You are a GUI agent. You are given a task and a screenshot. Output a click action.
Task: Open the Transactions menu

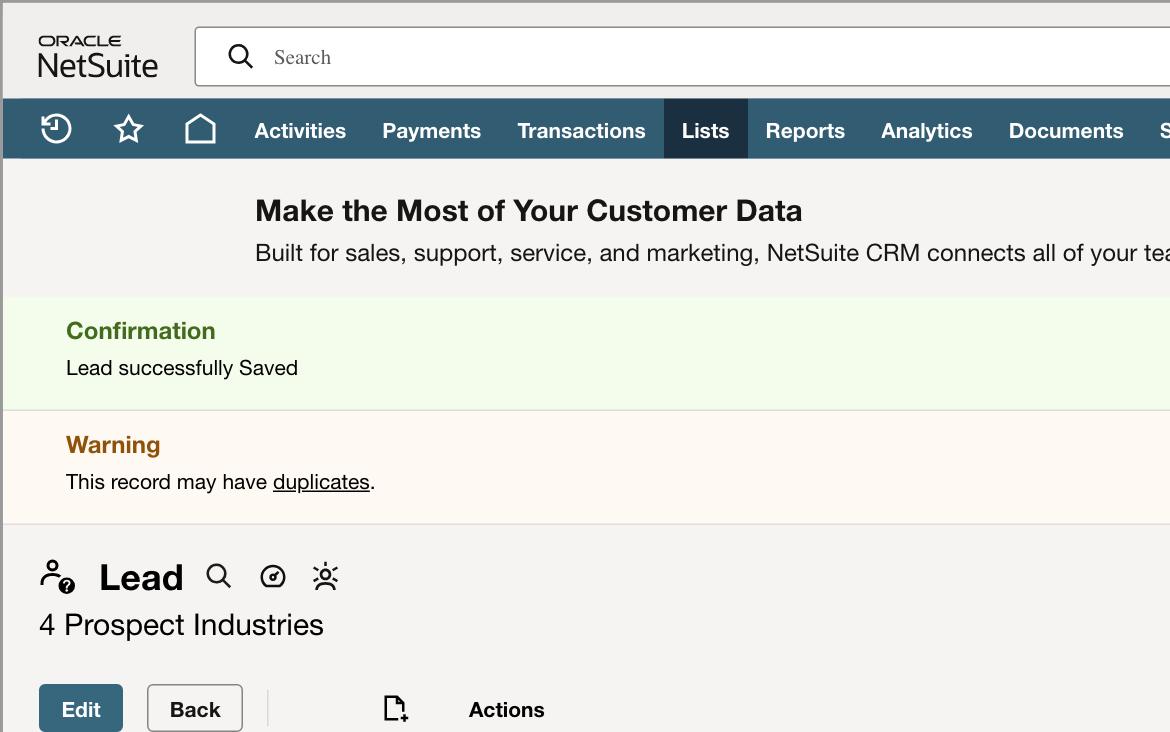coord(581,131)
